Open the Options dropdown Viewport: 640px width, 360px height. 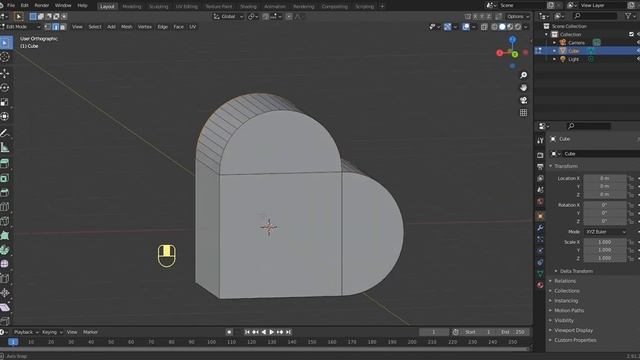[x=518, y=17]
